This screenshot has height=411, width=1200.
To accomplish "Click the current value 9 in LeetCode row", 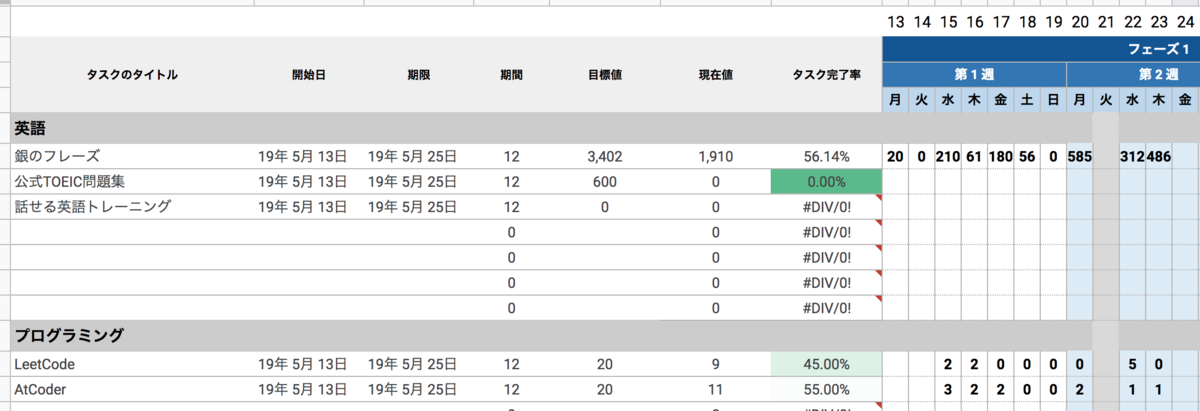I will click(x=715, y=364).
